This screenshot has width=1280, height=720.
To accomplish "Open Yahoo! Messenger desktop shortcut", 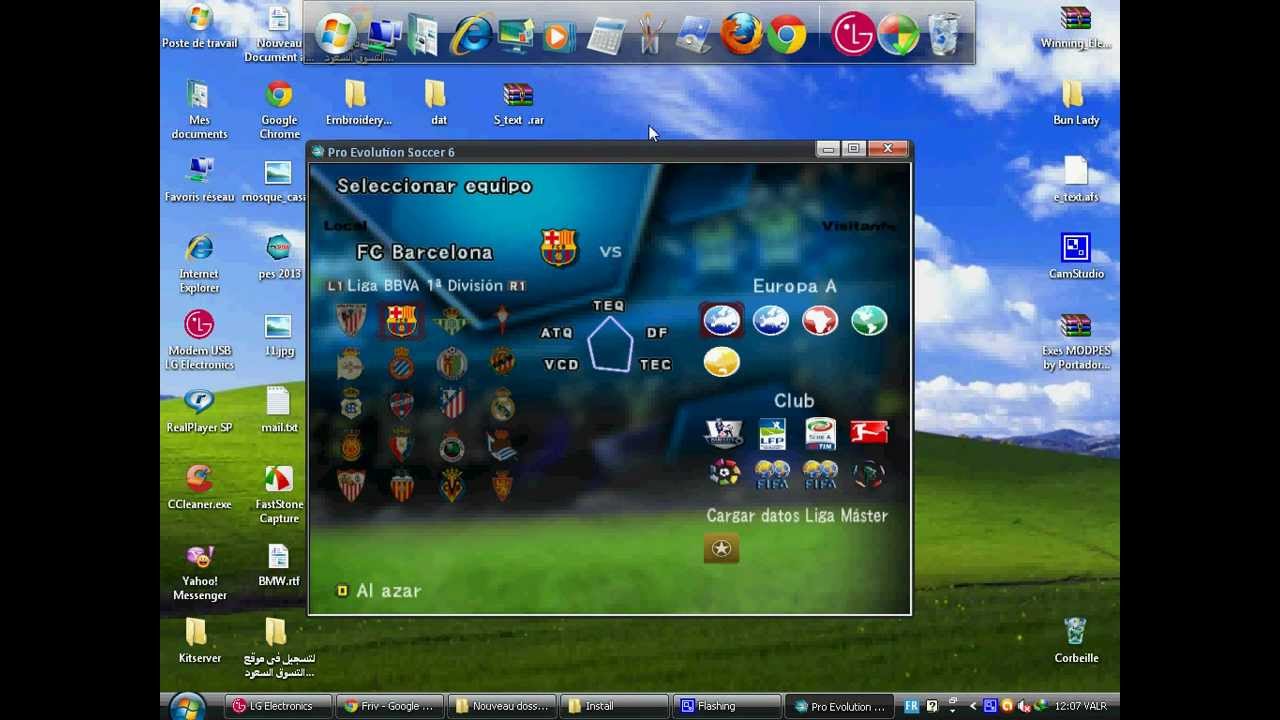I will (199, 572).
